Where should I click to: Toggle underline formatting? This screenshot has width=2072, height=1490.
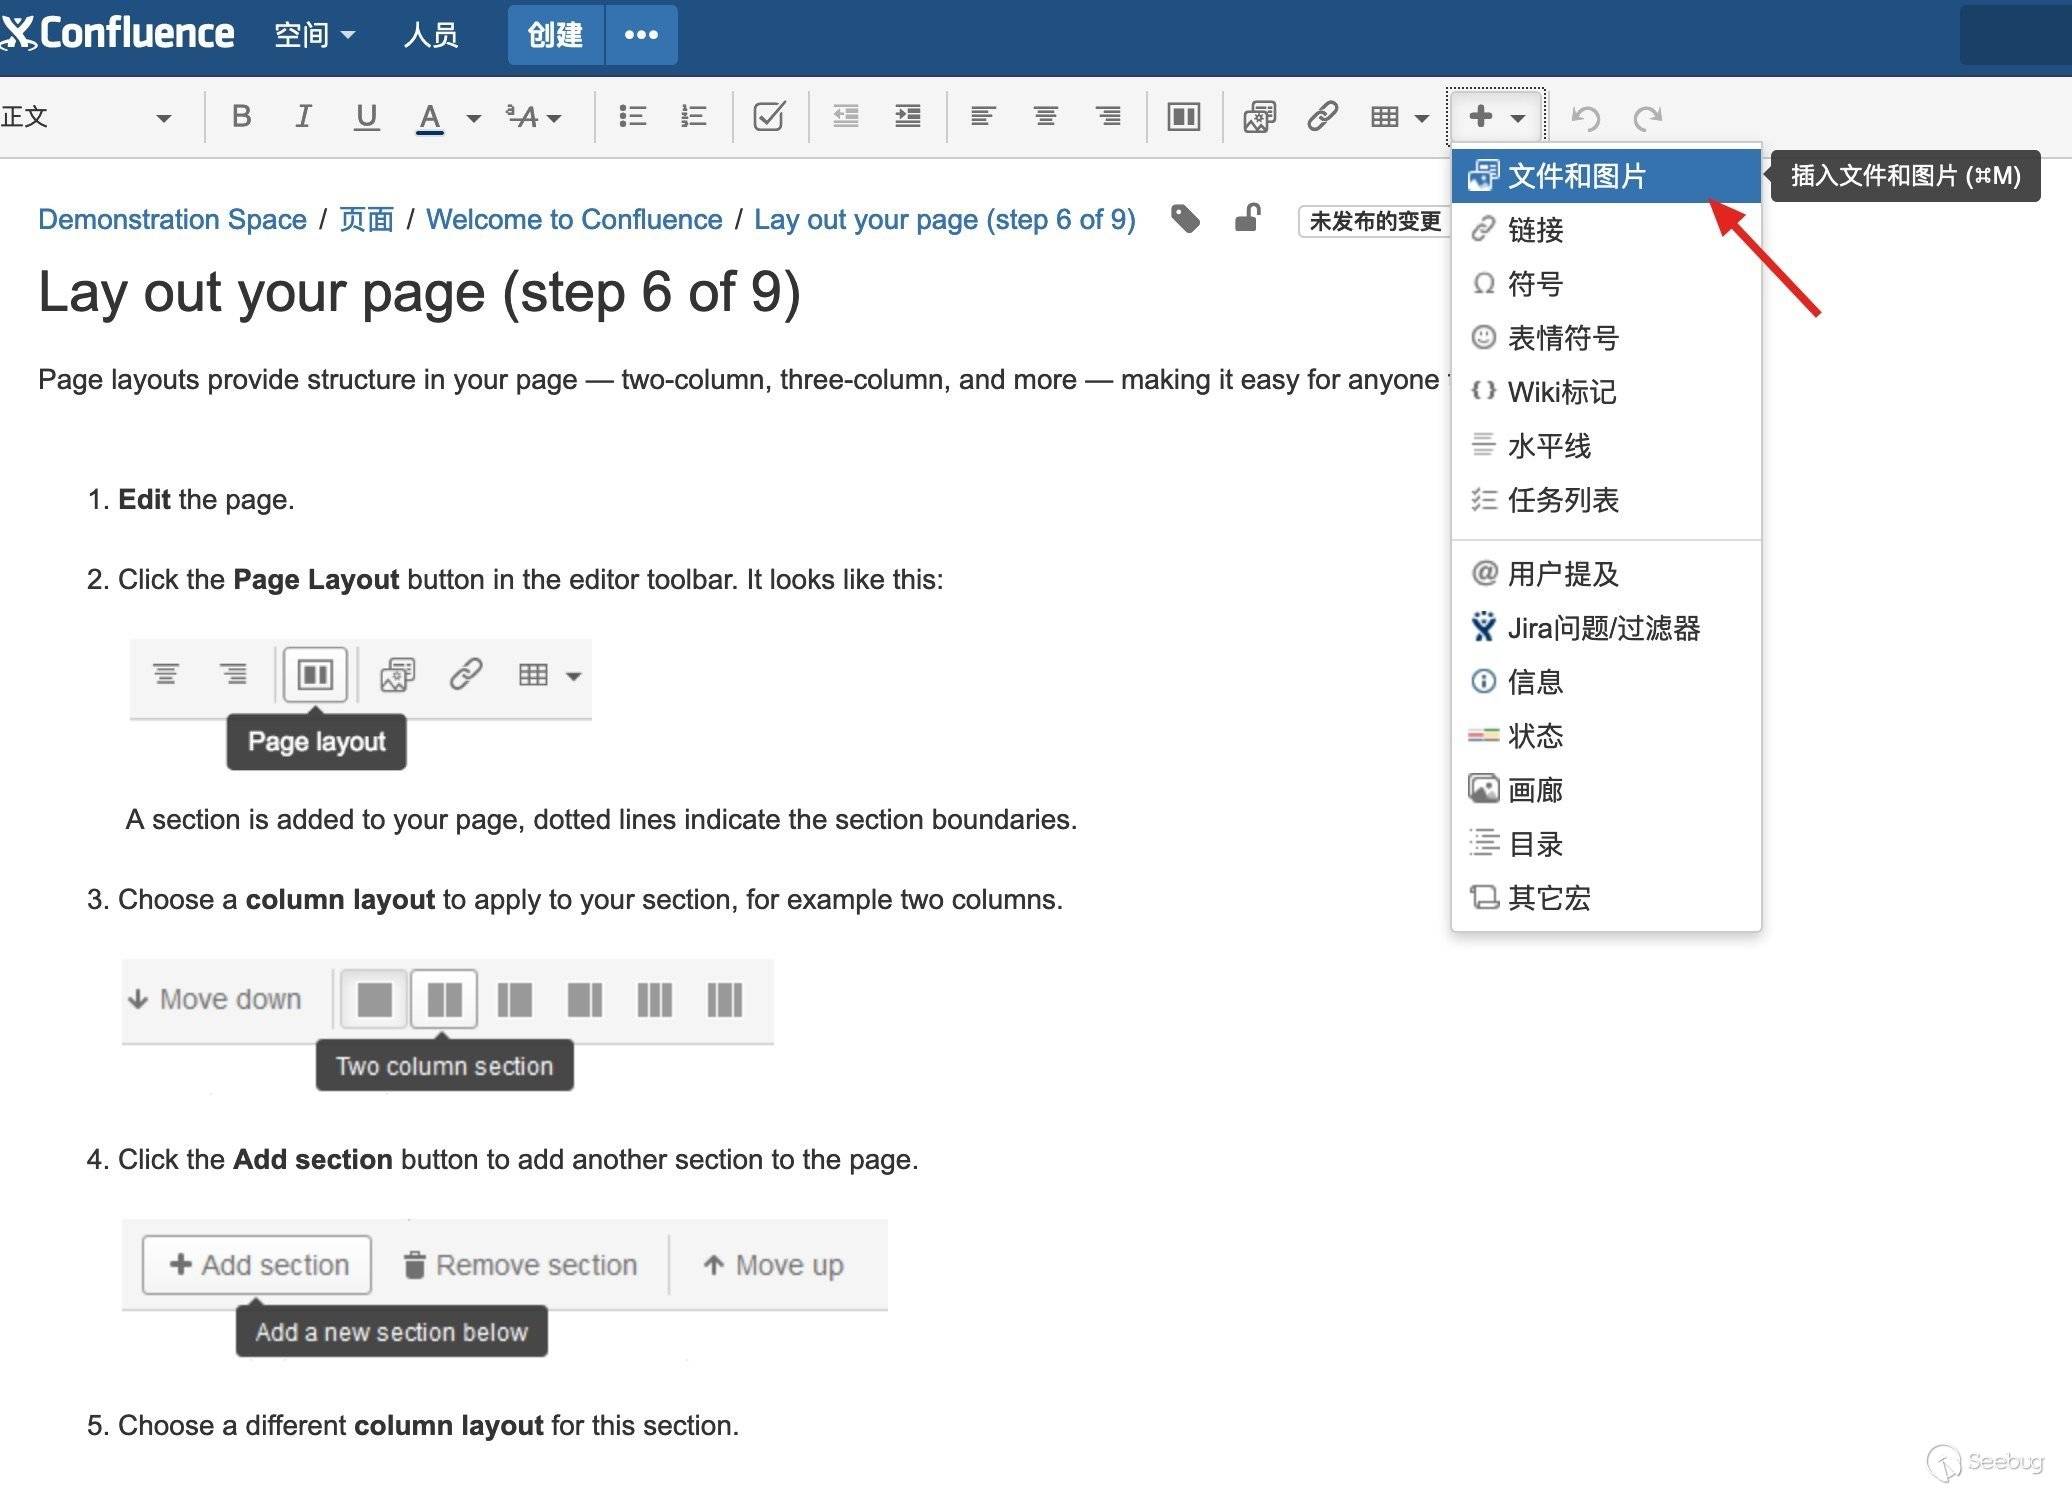[366, 117]
